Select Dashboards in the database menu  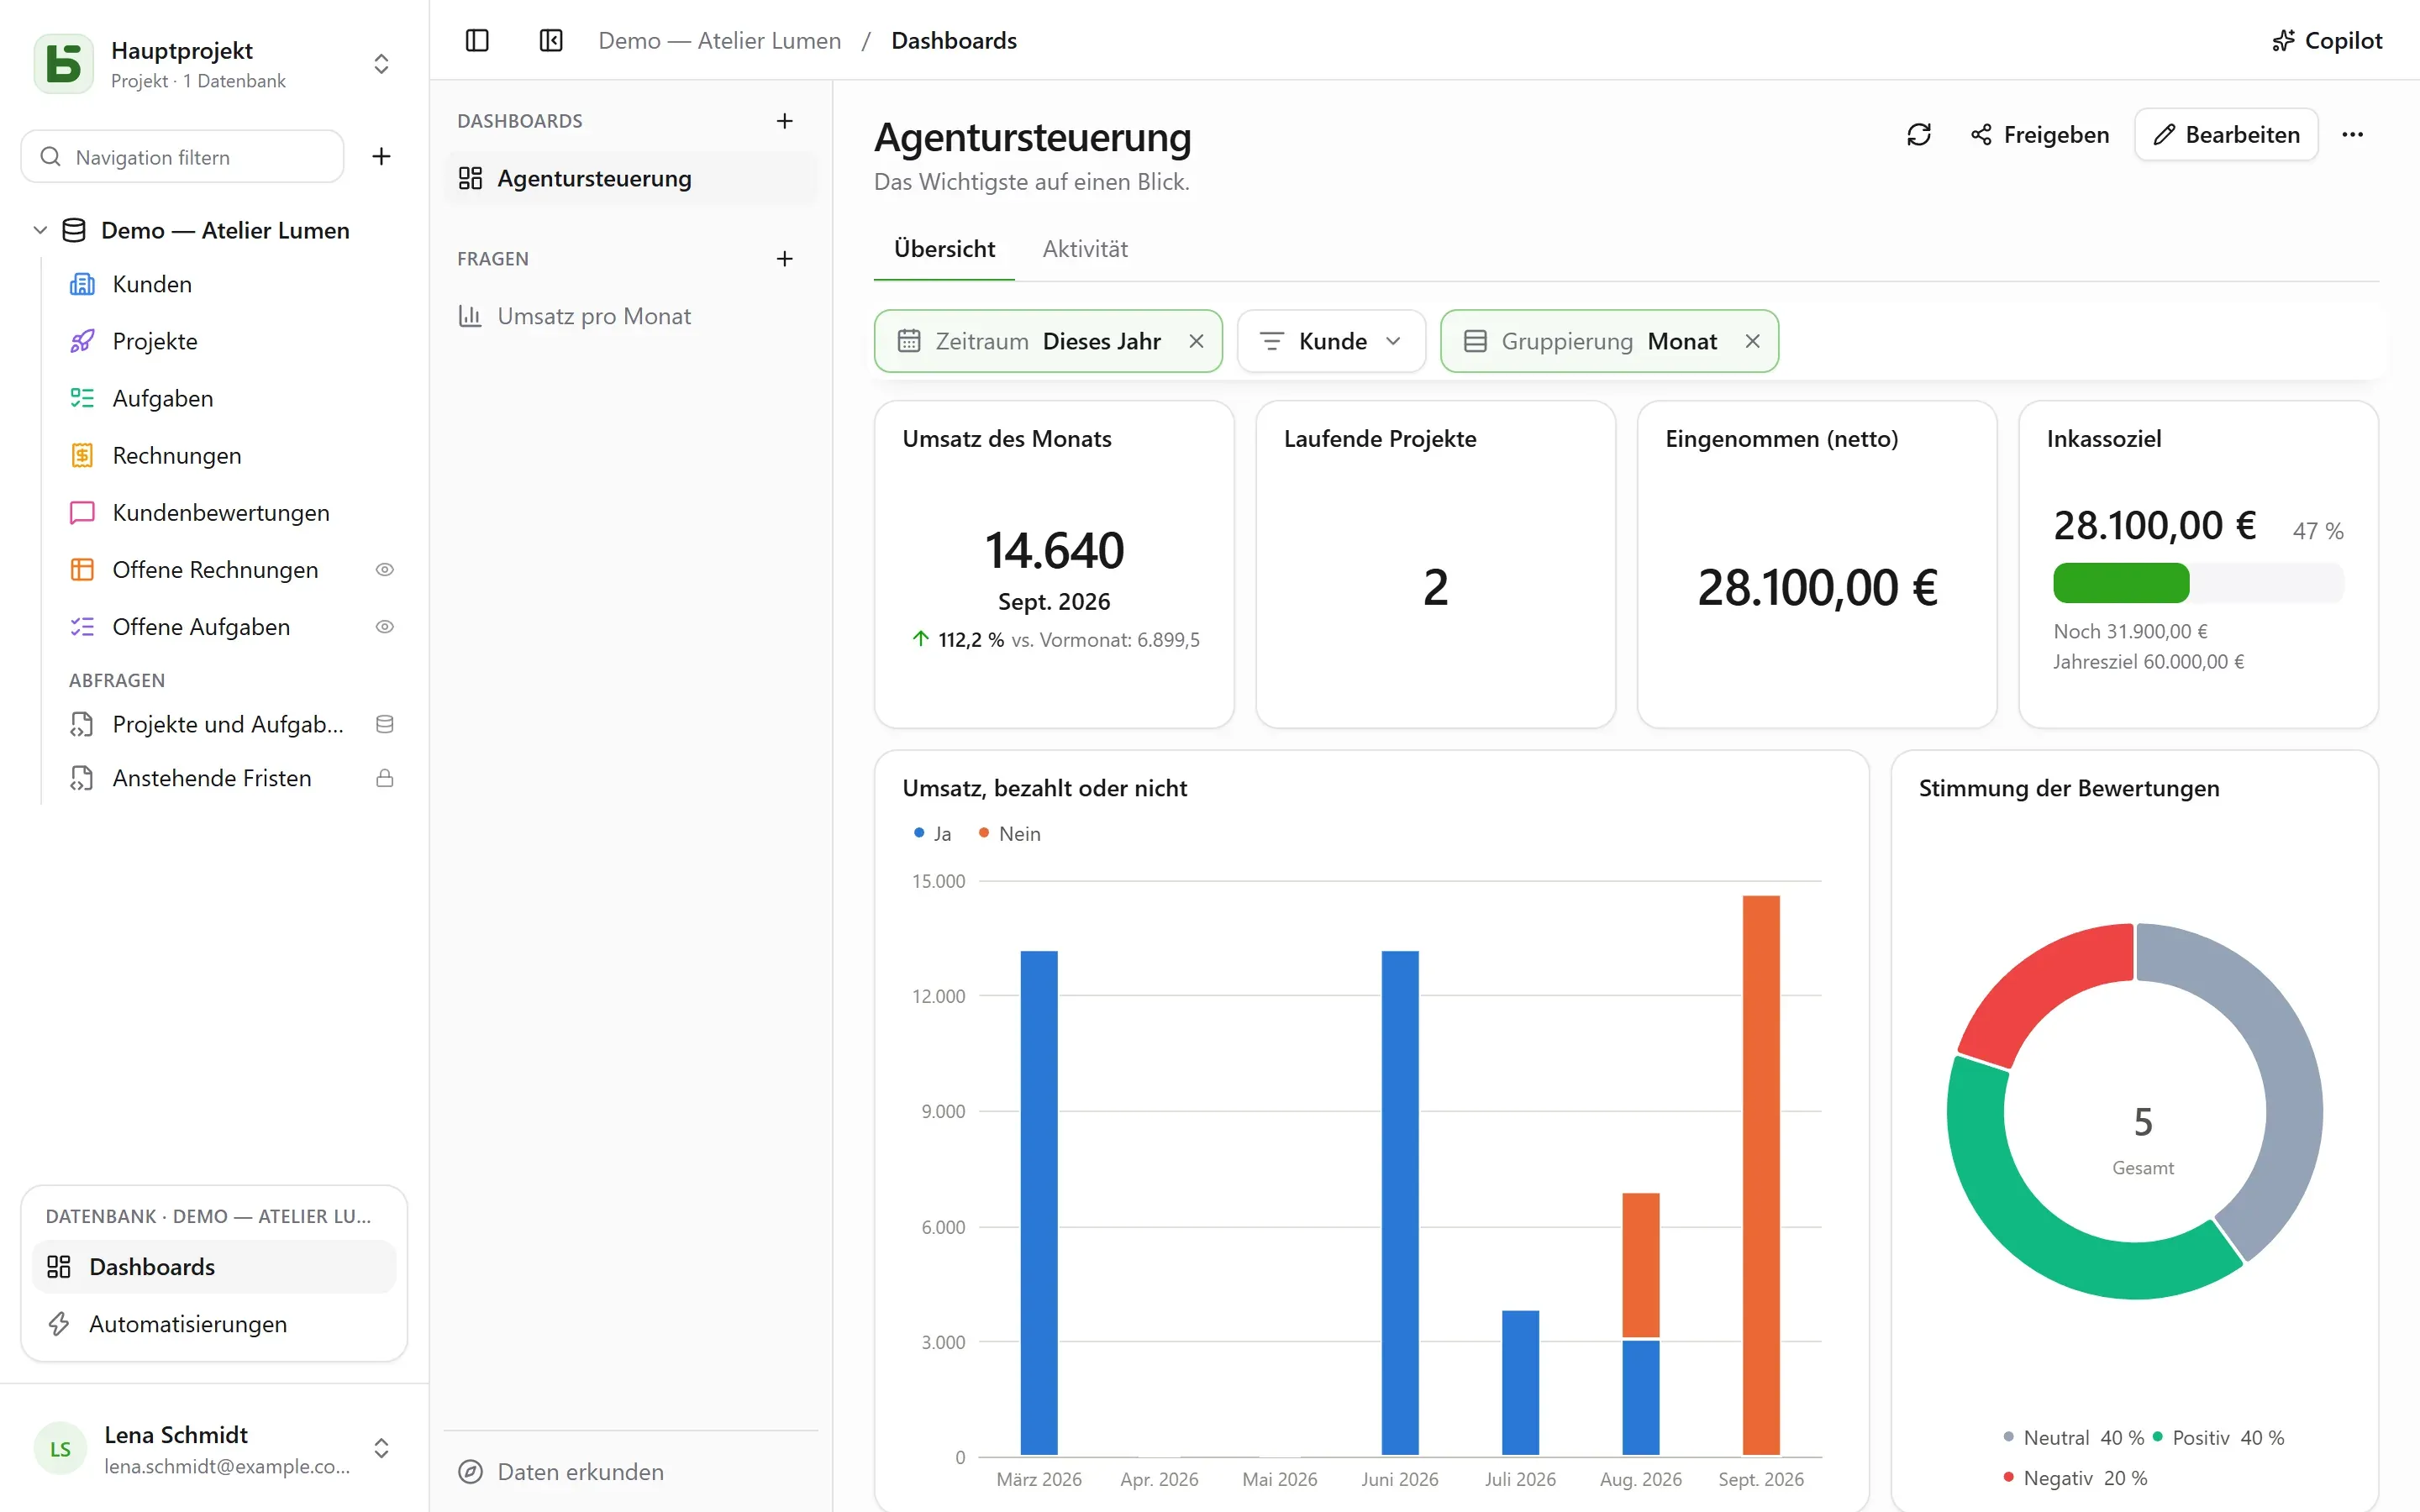pyautogui.click(x=214, y=1267)
